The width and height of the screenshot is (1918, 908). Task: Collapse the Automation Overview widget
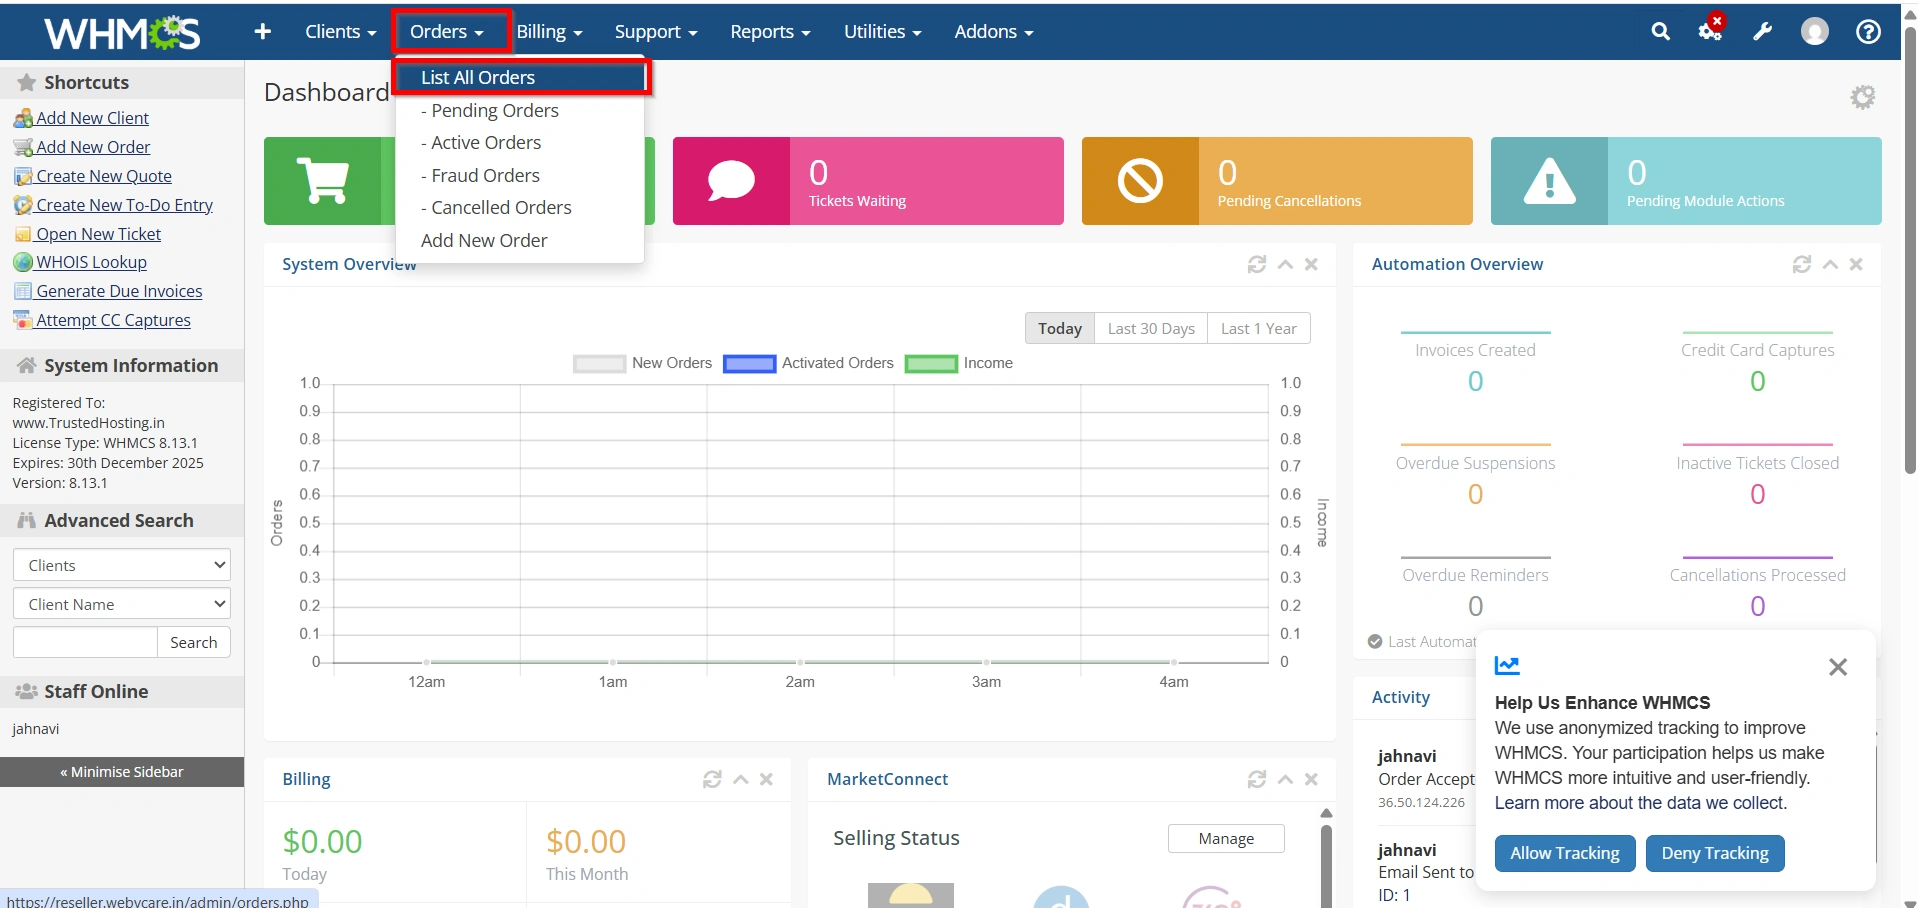(1830, 264)
